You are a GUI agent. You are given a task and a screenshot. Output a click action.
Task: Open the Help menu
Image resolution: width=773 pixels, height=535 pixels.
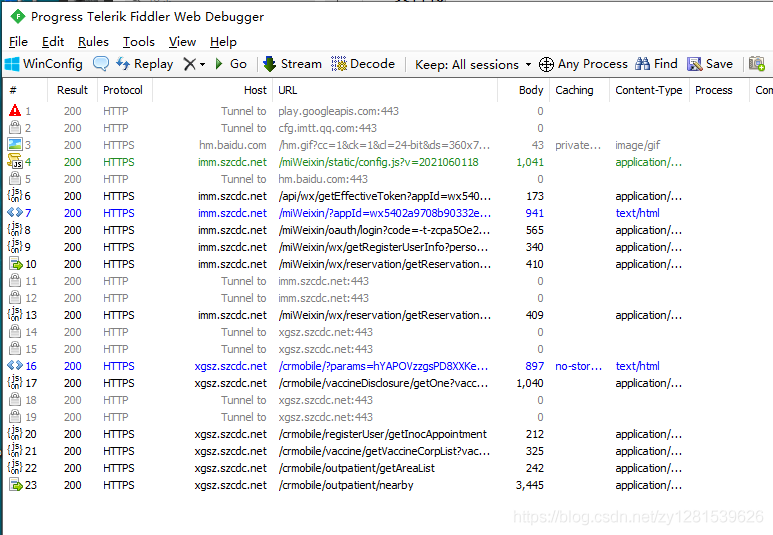click(223, 42)
